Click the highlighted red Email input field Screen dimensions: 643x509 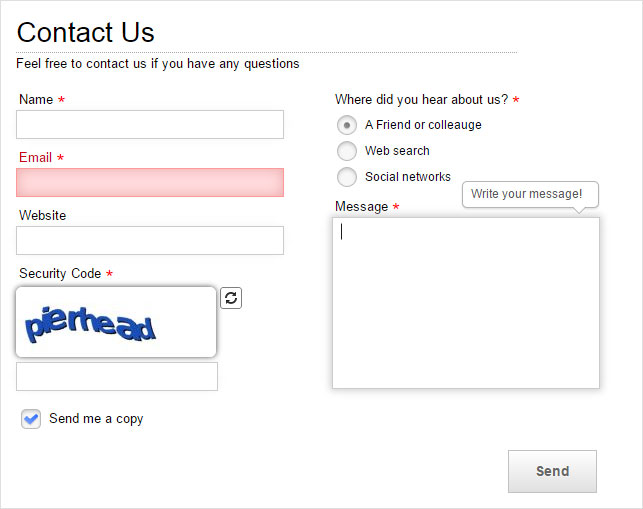150,183
